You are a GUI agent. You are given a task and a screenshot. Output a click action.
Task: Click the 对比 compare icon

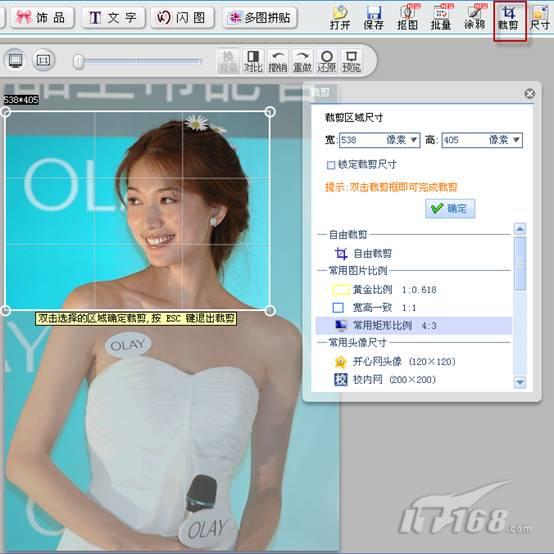pos(253,61)
